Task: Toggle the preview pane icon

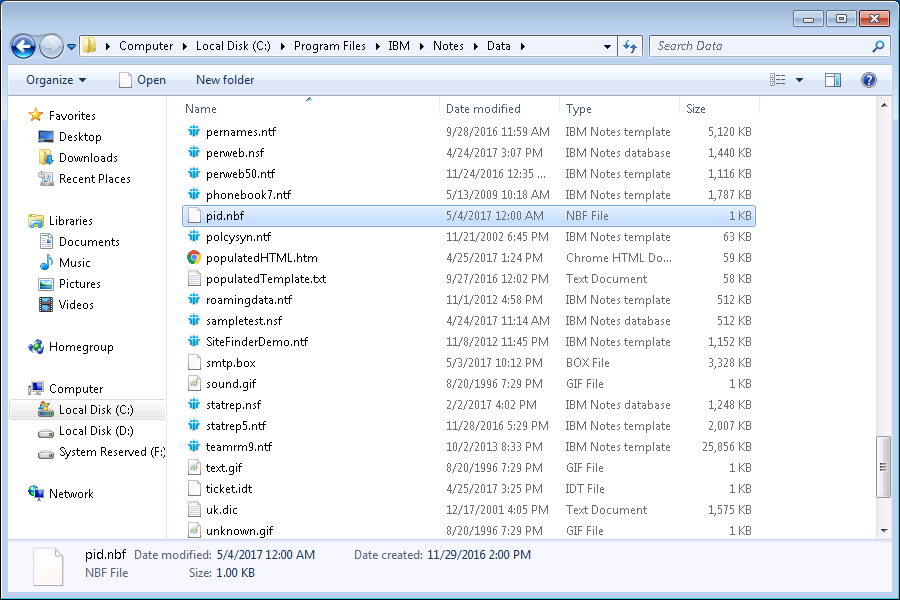Action: tap(833, 80)
